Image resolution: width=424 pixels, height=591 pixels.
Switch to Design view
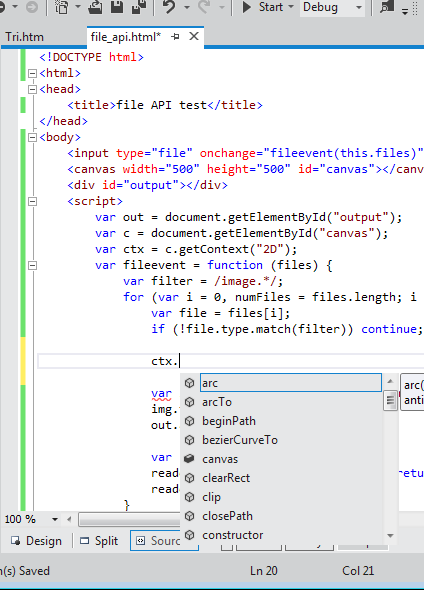tap(37, 541)
